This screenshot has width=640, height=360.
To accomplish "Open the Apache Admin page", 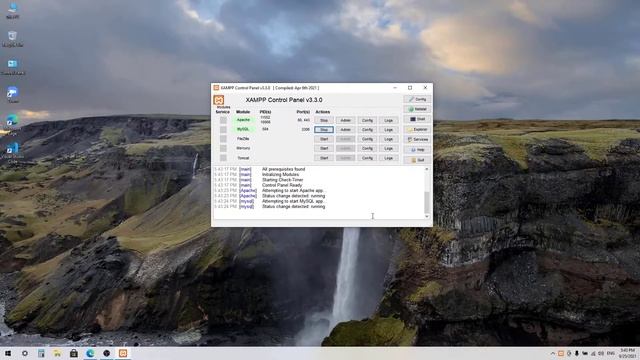I will click(345, 120).
